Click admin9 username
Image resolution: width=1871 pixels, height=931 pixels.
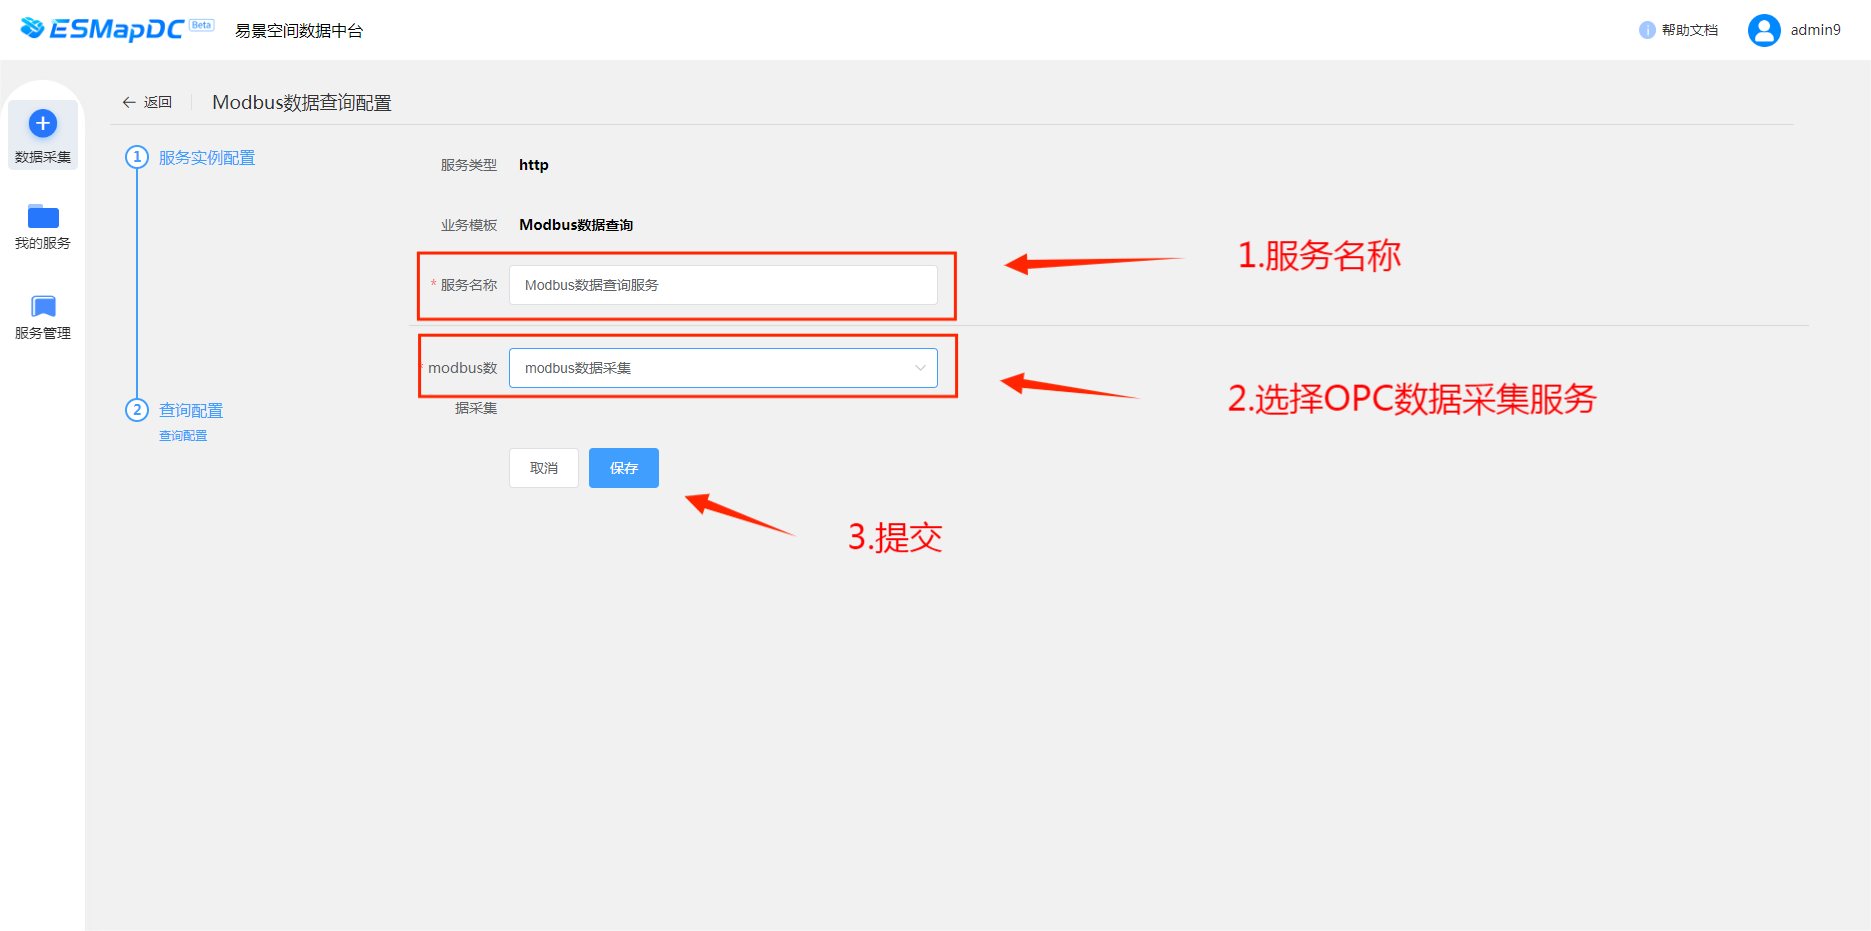tap(1816, 30)
